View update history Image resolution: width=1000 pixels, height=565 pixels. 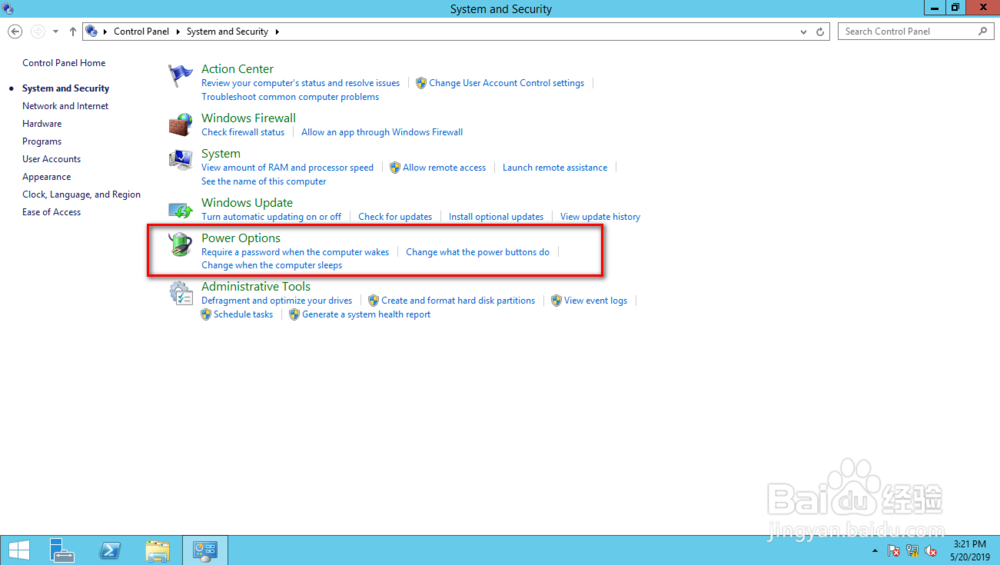point(600,217)
